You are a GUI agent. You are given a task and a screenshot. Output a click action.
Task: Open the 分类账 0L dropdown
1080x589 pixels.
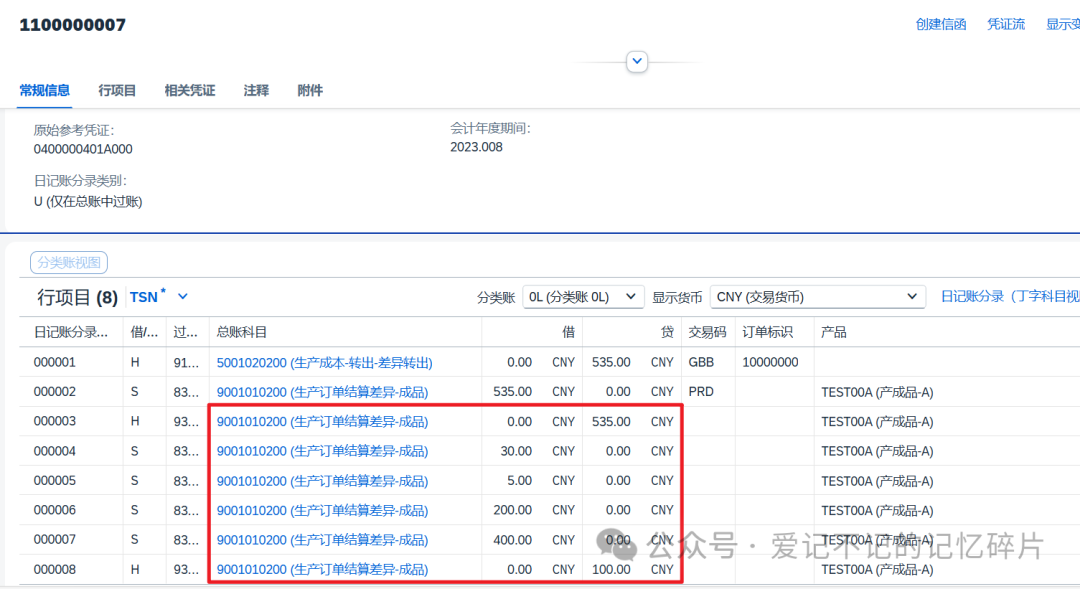[x=583, y=297]
